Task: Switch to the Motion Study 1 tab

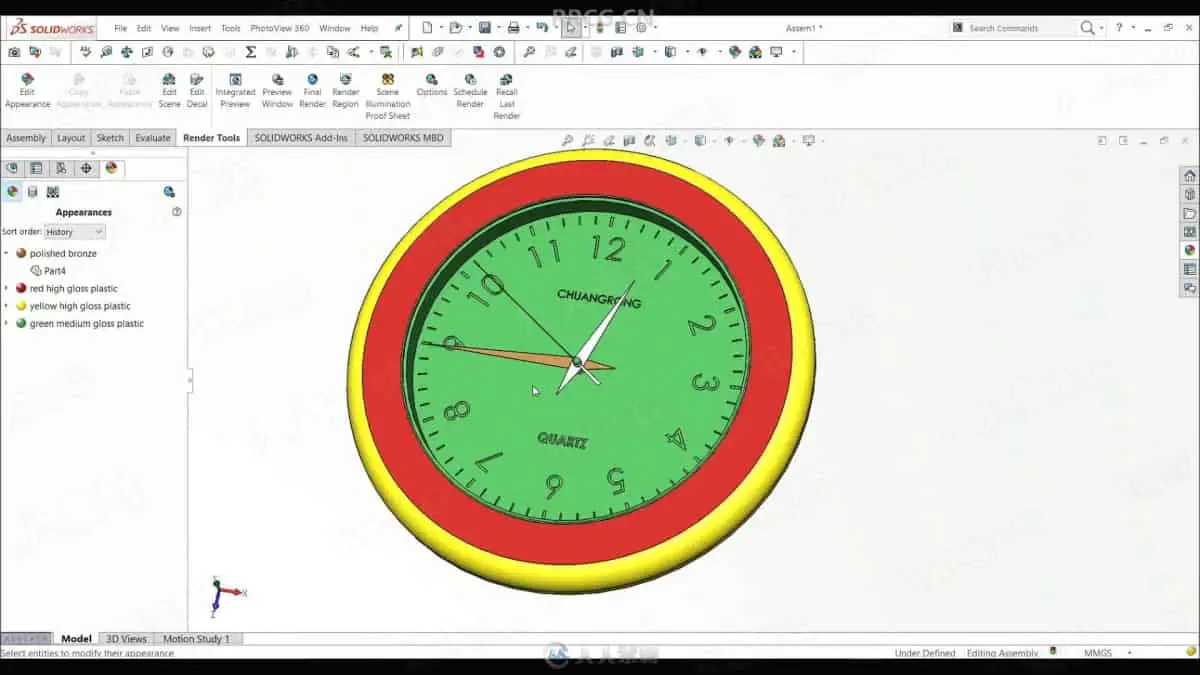Action: point(196,639)
